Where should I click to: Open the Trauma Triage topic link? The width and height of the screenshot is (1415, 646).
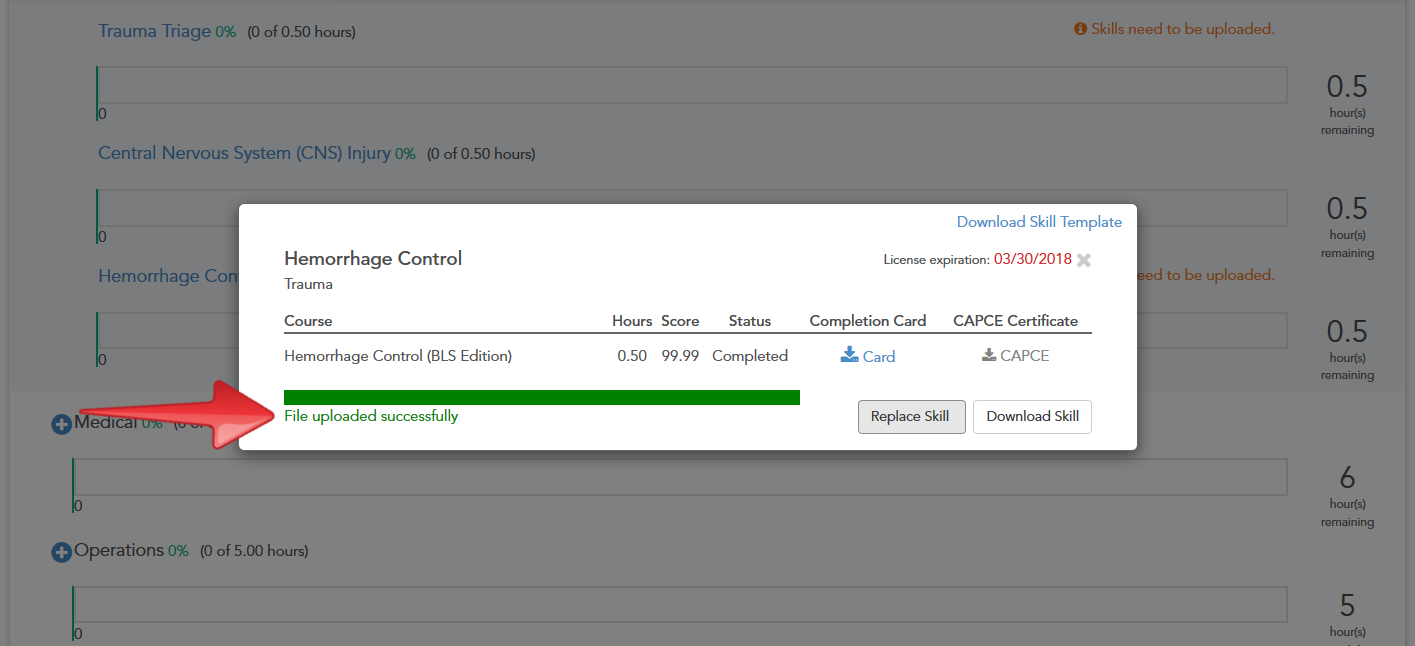[155, 31]
